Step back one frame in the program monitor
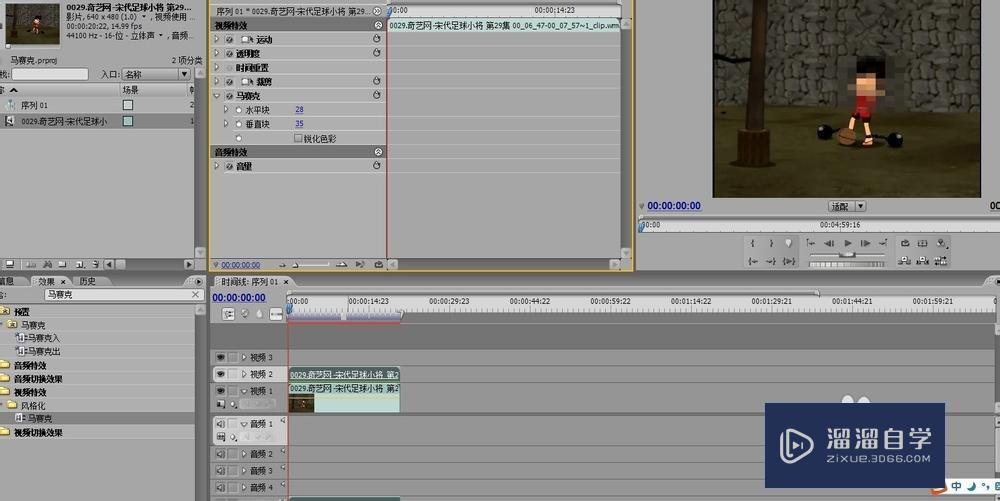Viewport: 1000px width, 501px height. pyautogui.click(x=829, y=243)
